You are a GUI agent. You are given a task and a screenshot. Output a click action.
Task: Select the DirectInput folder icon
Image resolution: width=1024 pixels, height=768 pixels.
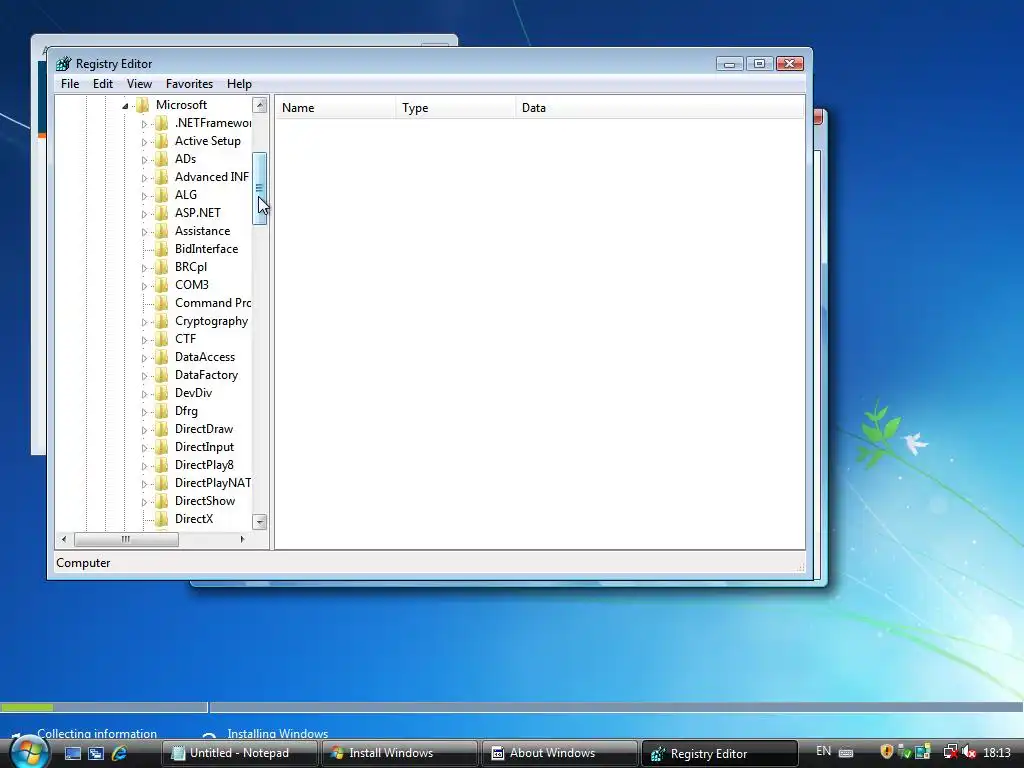[161, 447]
